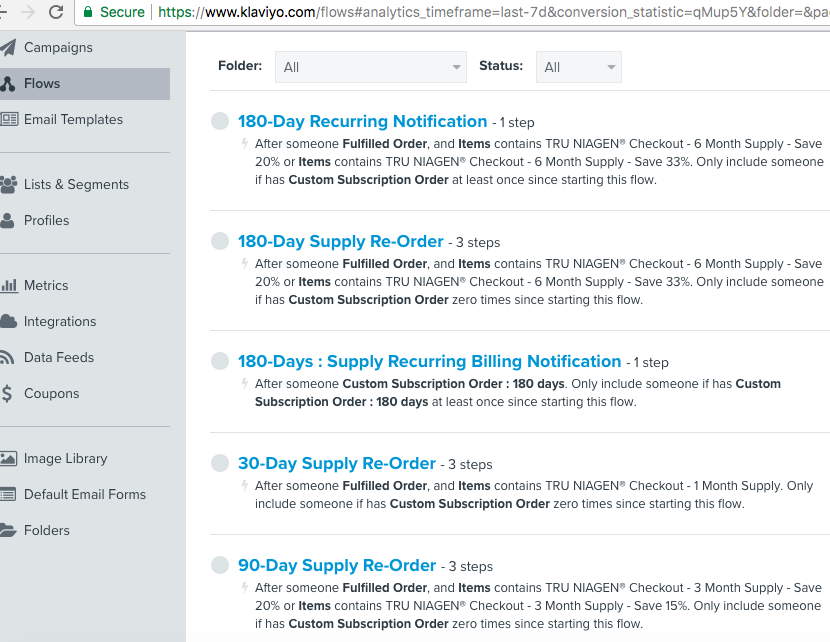Image resolution: width=830 pixels, height=642 pixels.
Task: Navigate to Profiles
Action: click(x=47, y=220)
